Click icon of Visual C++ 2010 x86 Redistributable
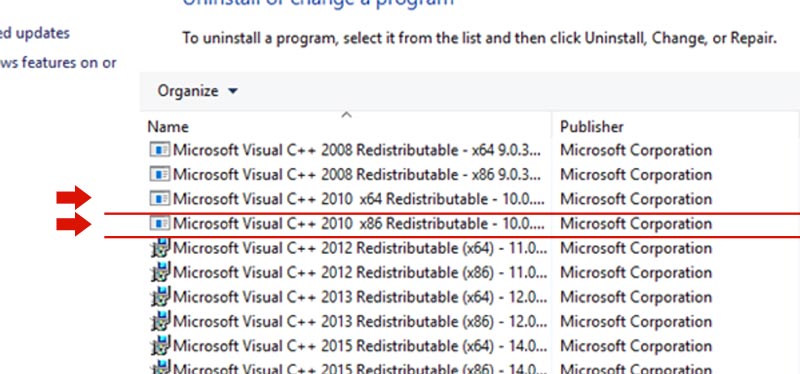Image resolution: width=800 pixels, height=374 pixels. (160, 223)
